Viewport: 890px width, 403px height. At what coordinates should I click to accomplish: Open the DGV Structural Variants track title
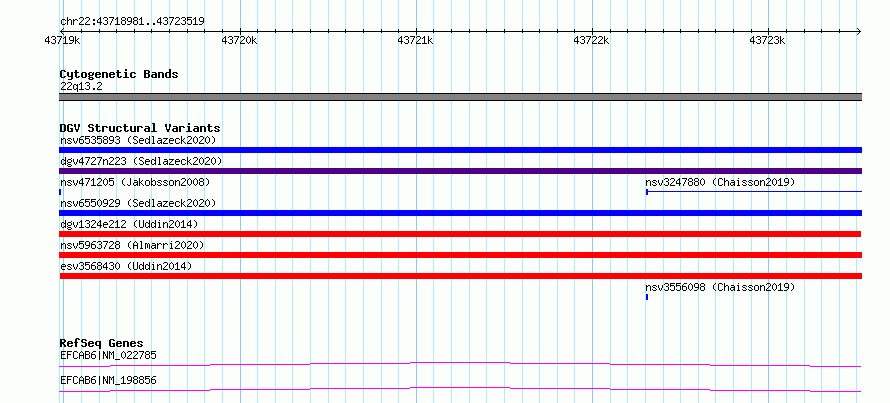pos(140,128)
